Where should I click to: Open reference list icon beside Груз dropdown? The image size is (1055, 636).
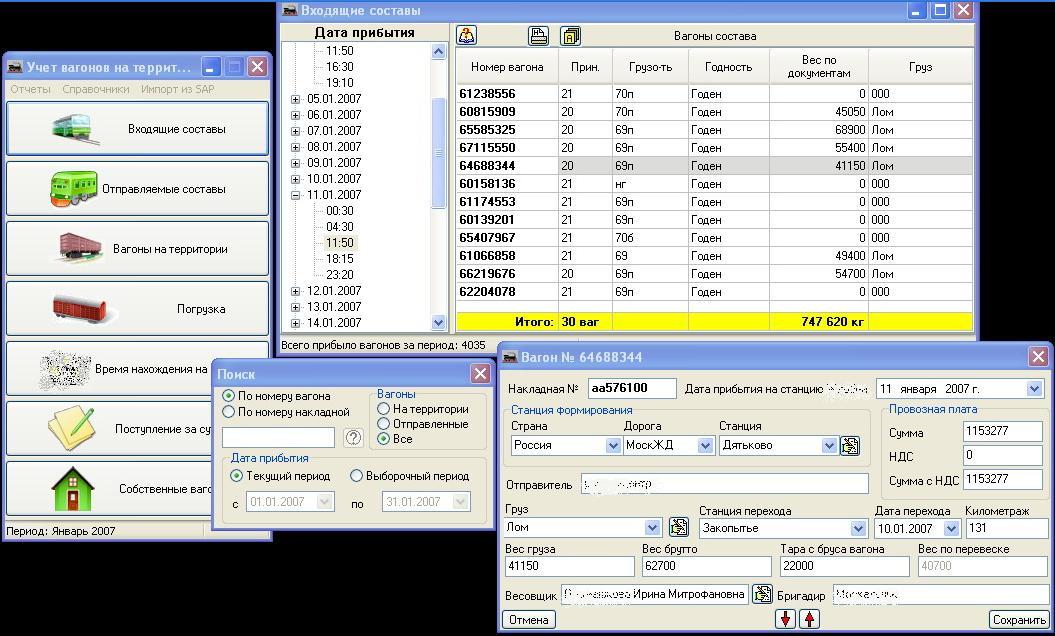click(x=678, y=527)
